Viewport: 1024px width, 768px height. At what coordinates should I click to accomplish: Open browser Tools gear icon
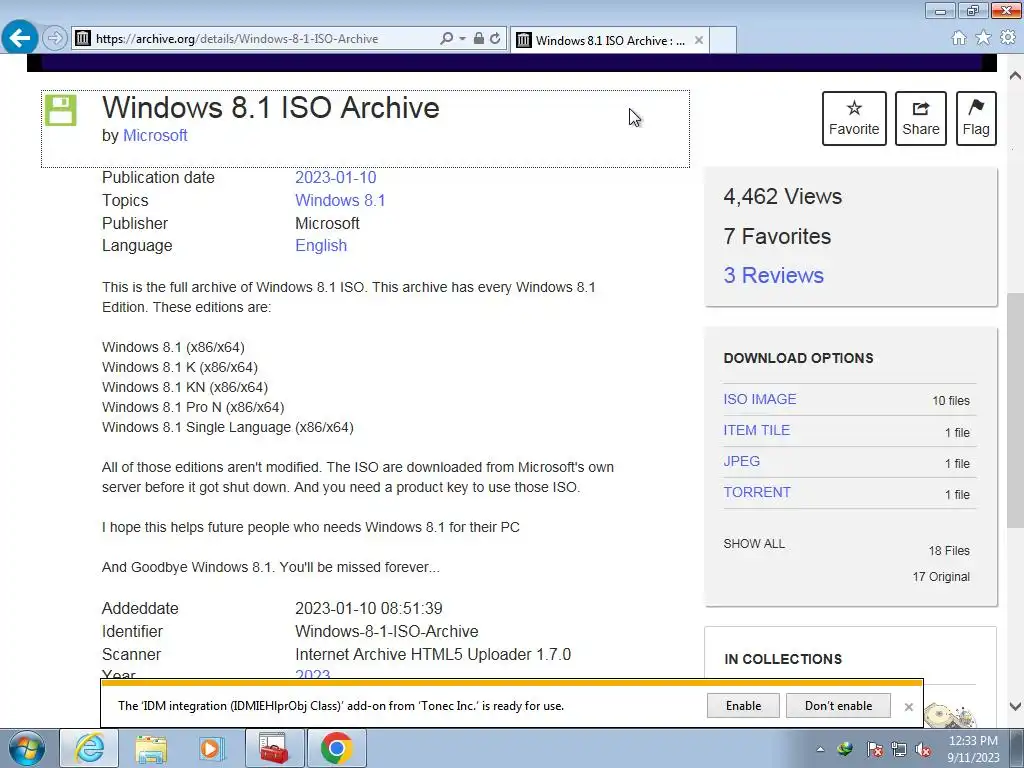pyautogui.click(x=1008, y=38)
